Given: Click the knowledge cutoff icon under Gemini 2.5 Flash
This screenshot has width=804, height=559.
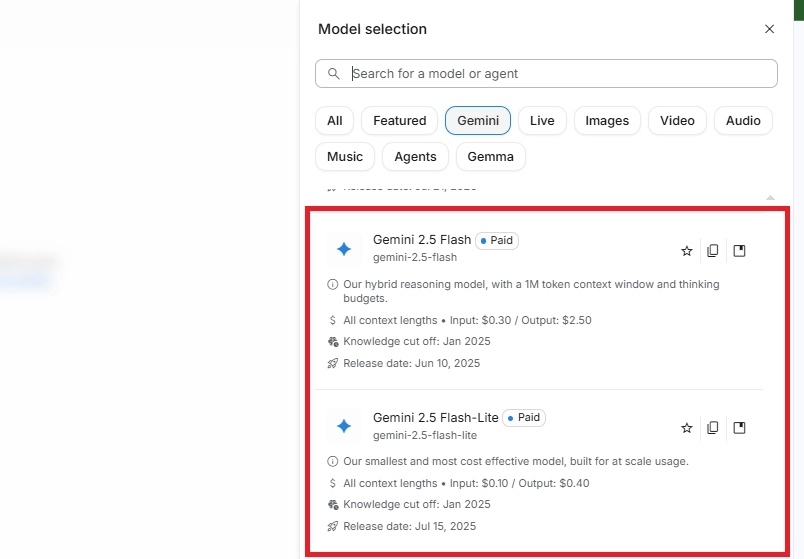Looking at the screenshot, I should tap(333, 342).
